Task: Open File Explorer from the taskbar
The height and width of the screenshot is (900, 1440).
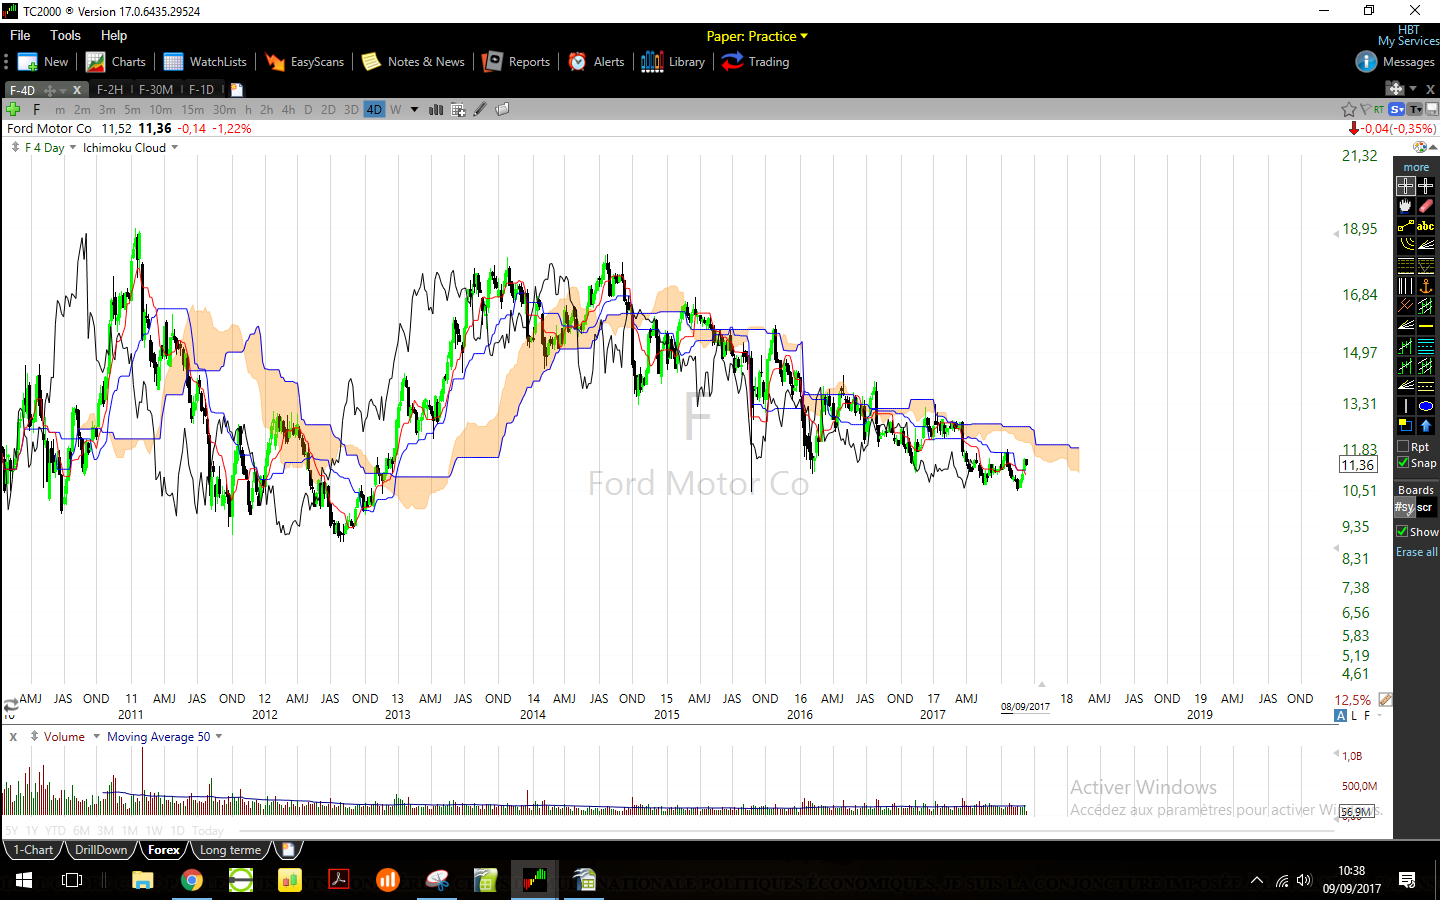Action: point(142,880)
